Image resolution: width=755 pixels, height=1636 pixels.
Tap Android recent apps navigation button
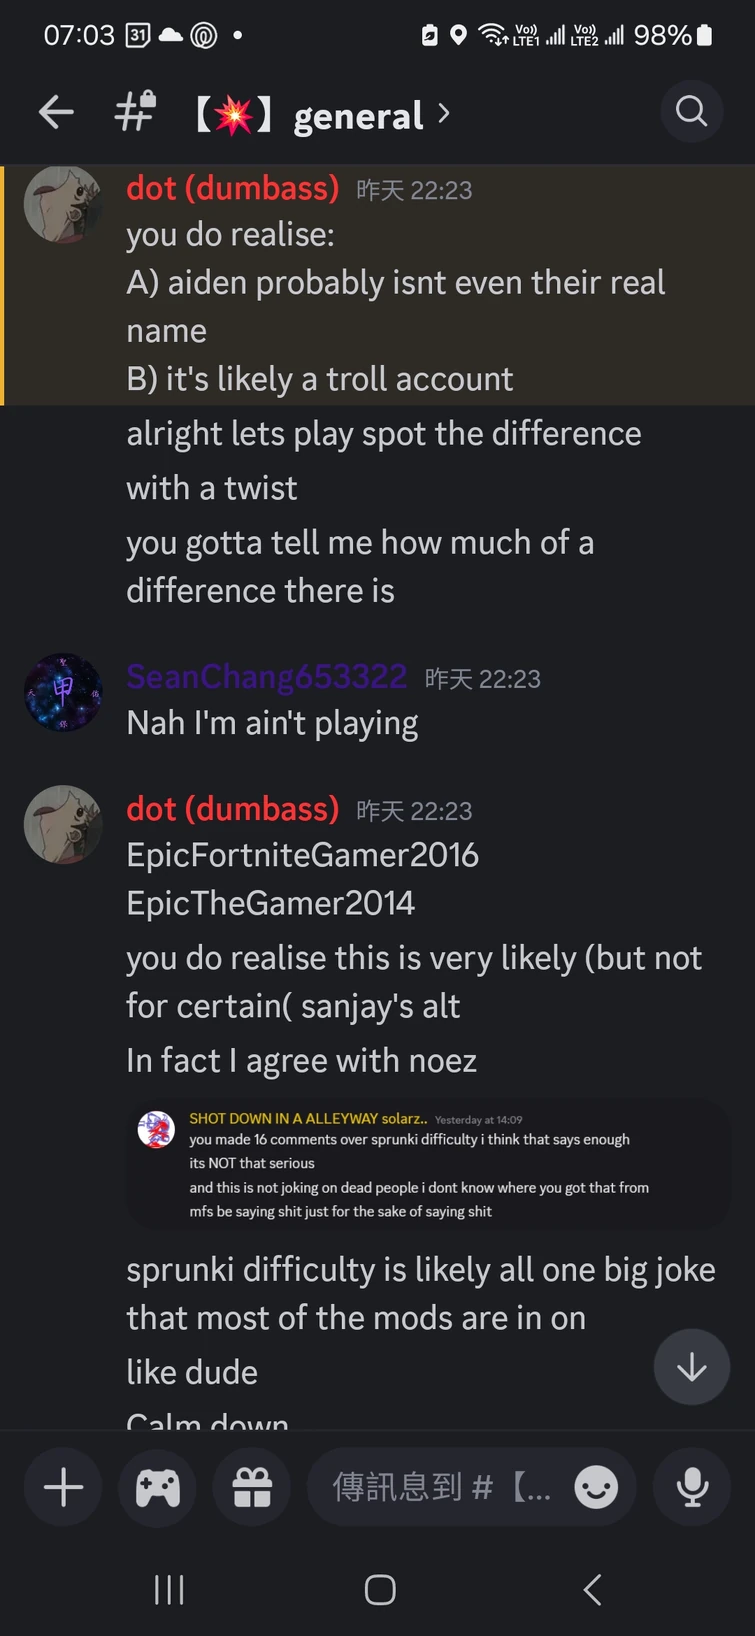169,1589
